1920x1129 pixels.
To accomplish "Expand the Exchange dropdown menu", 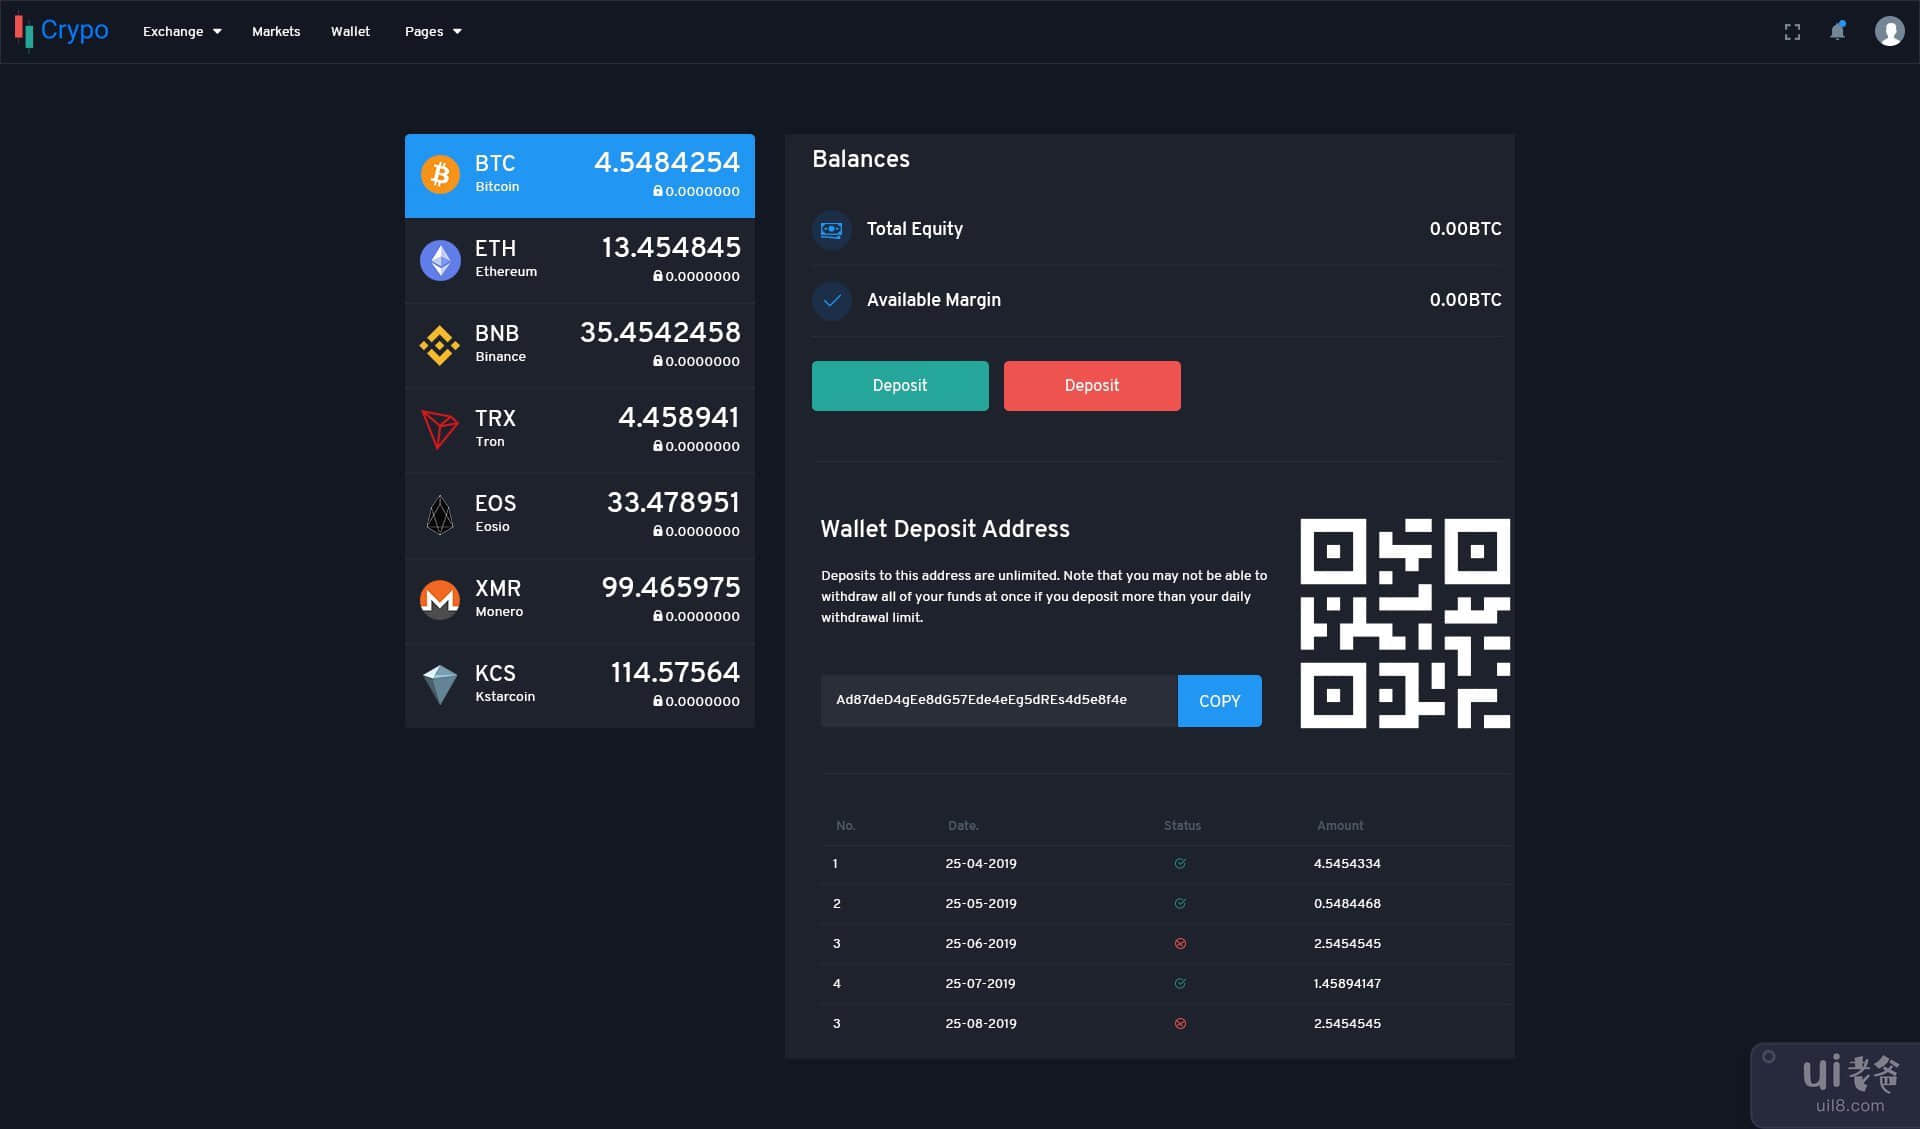I will 182,31.
